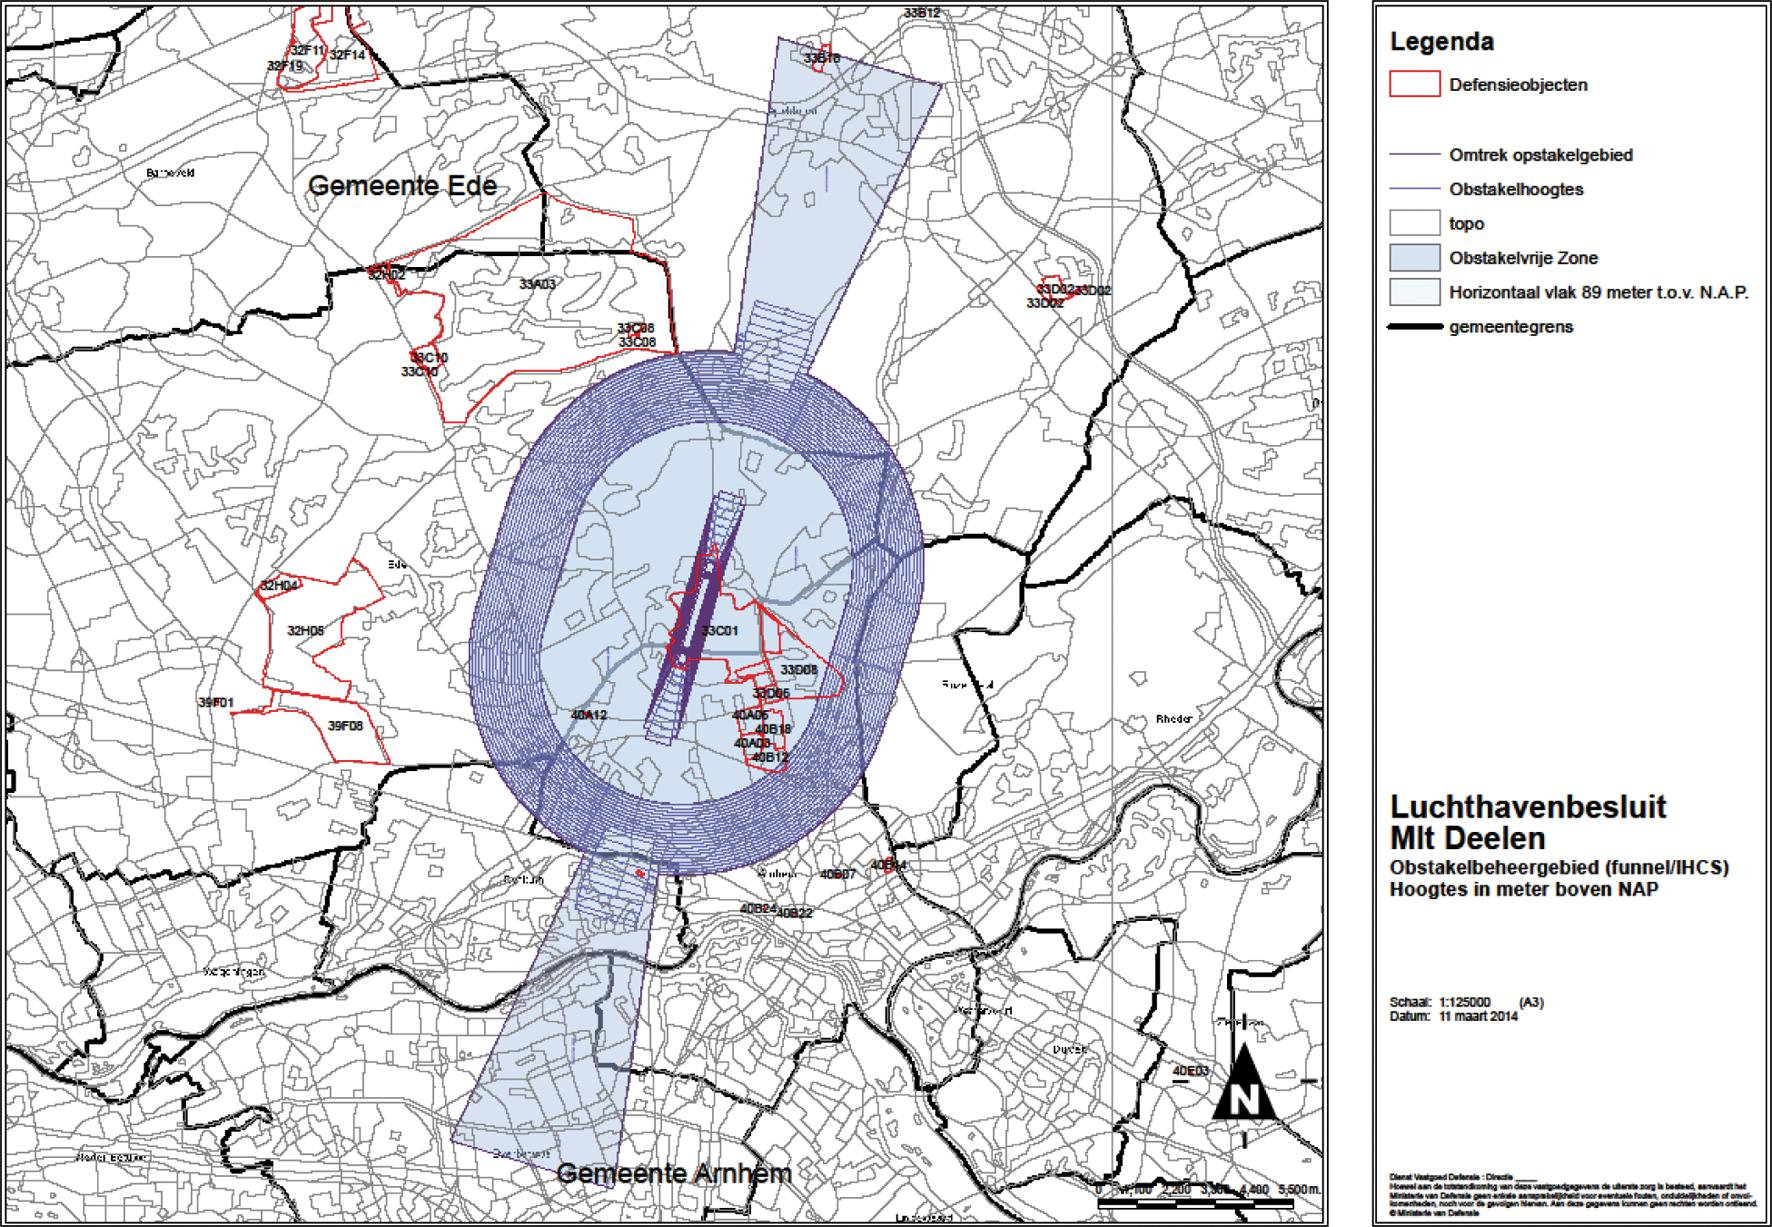Click the white topo legend box

click(1414, 223)
